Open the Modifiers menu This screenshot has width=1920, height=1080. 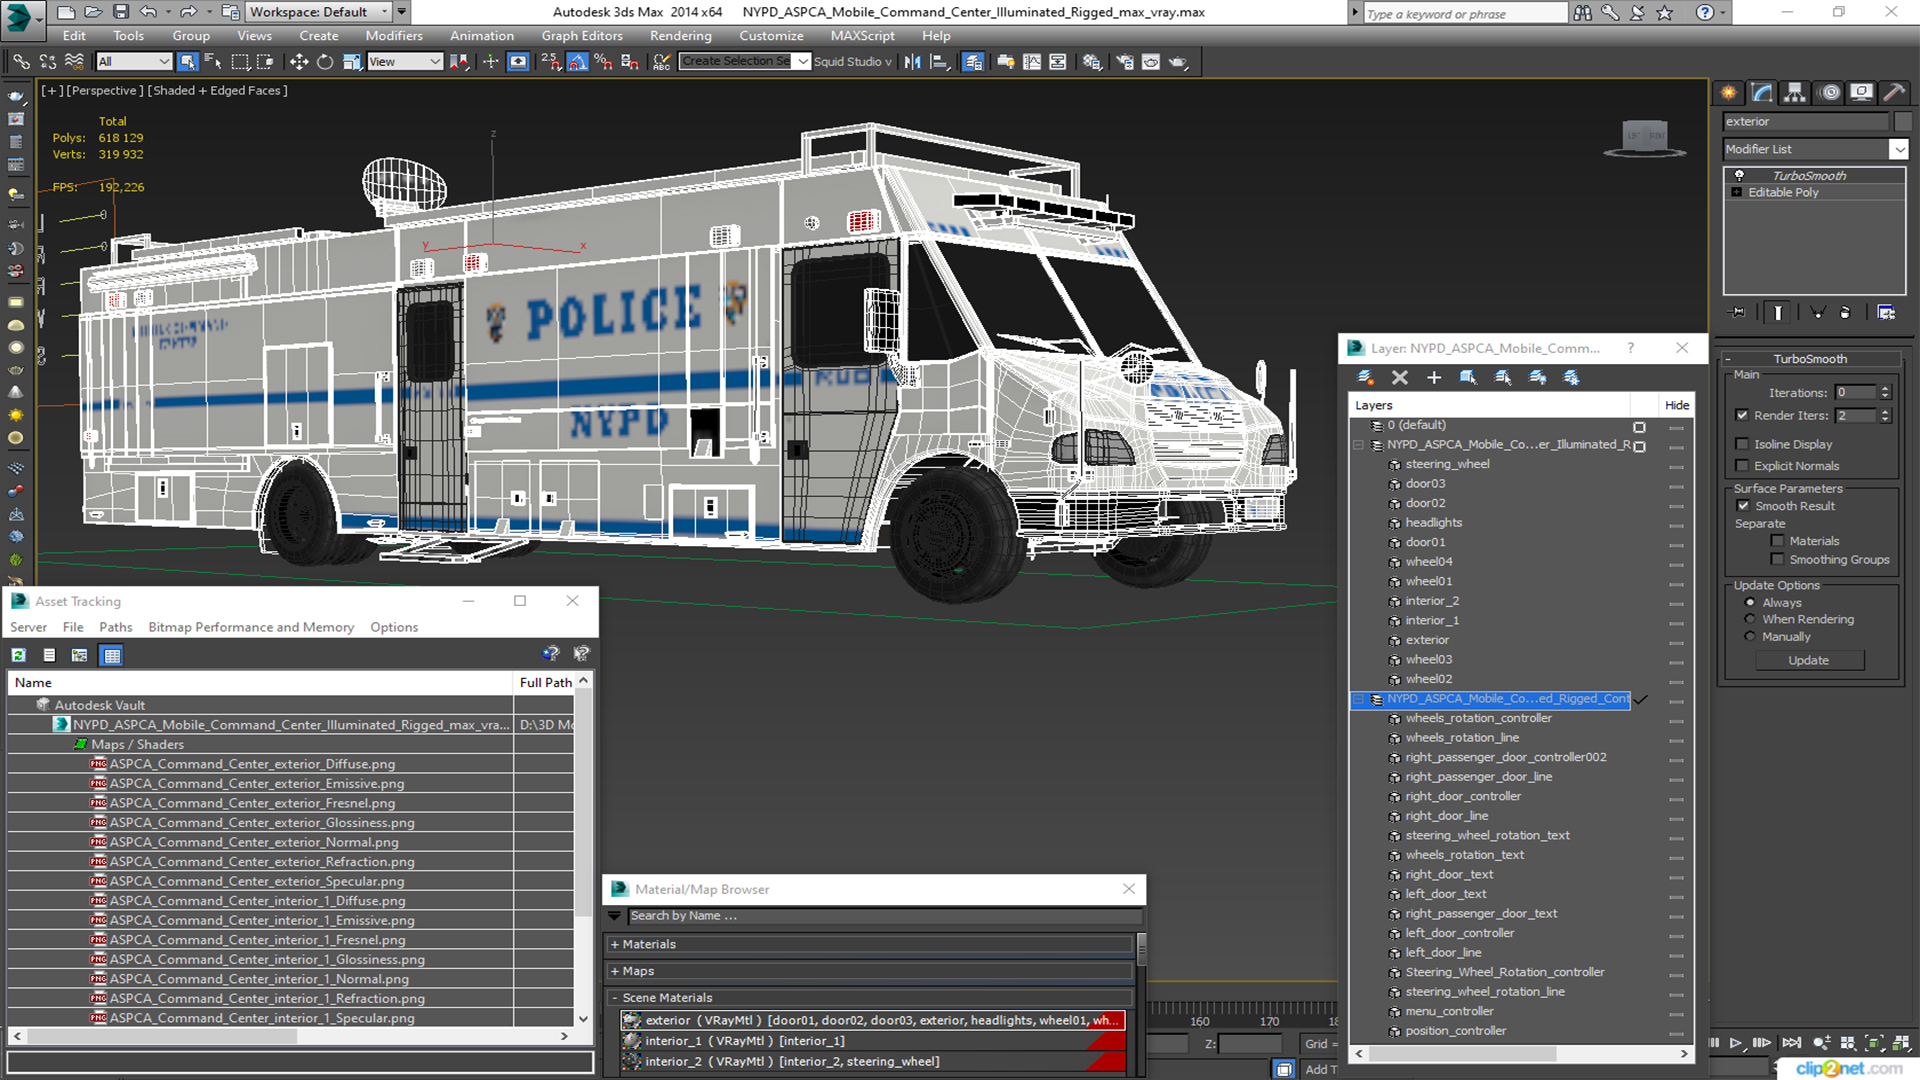click(x=394, y=36)
